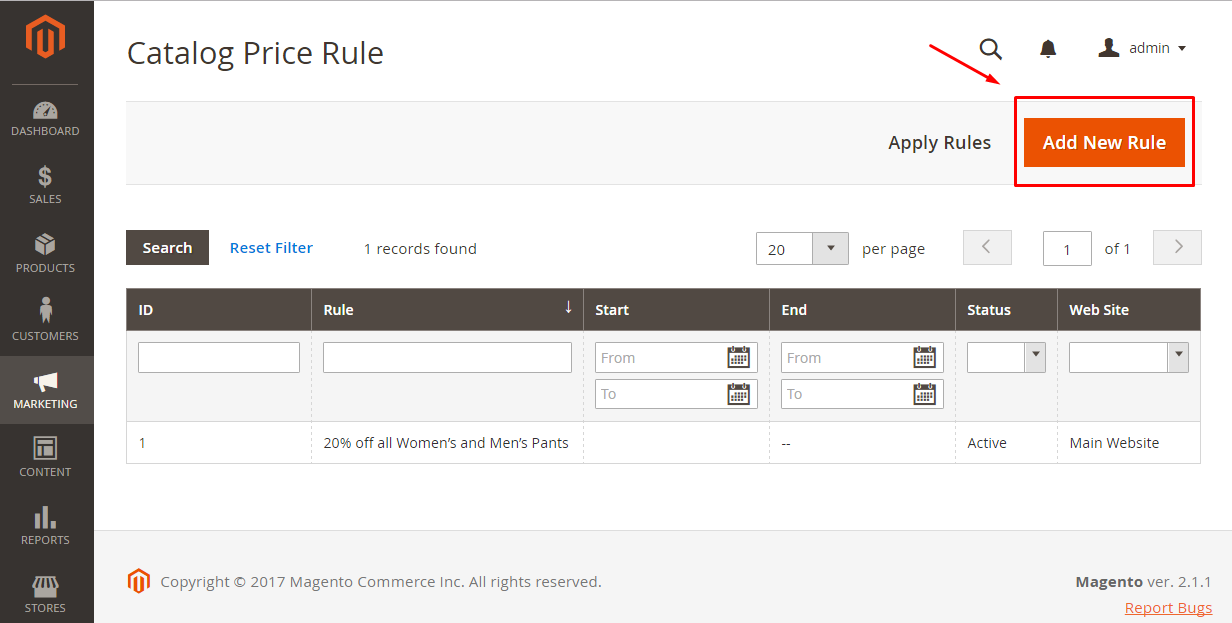Click the search magnifier icon
The width and height of the screenshot is (1232, 623).
tap(990, 48)
